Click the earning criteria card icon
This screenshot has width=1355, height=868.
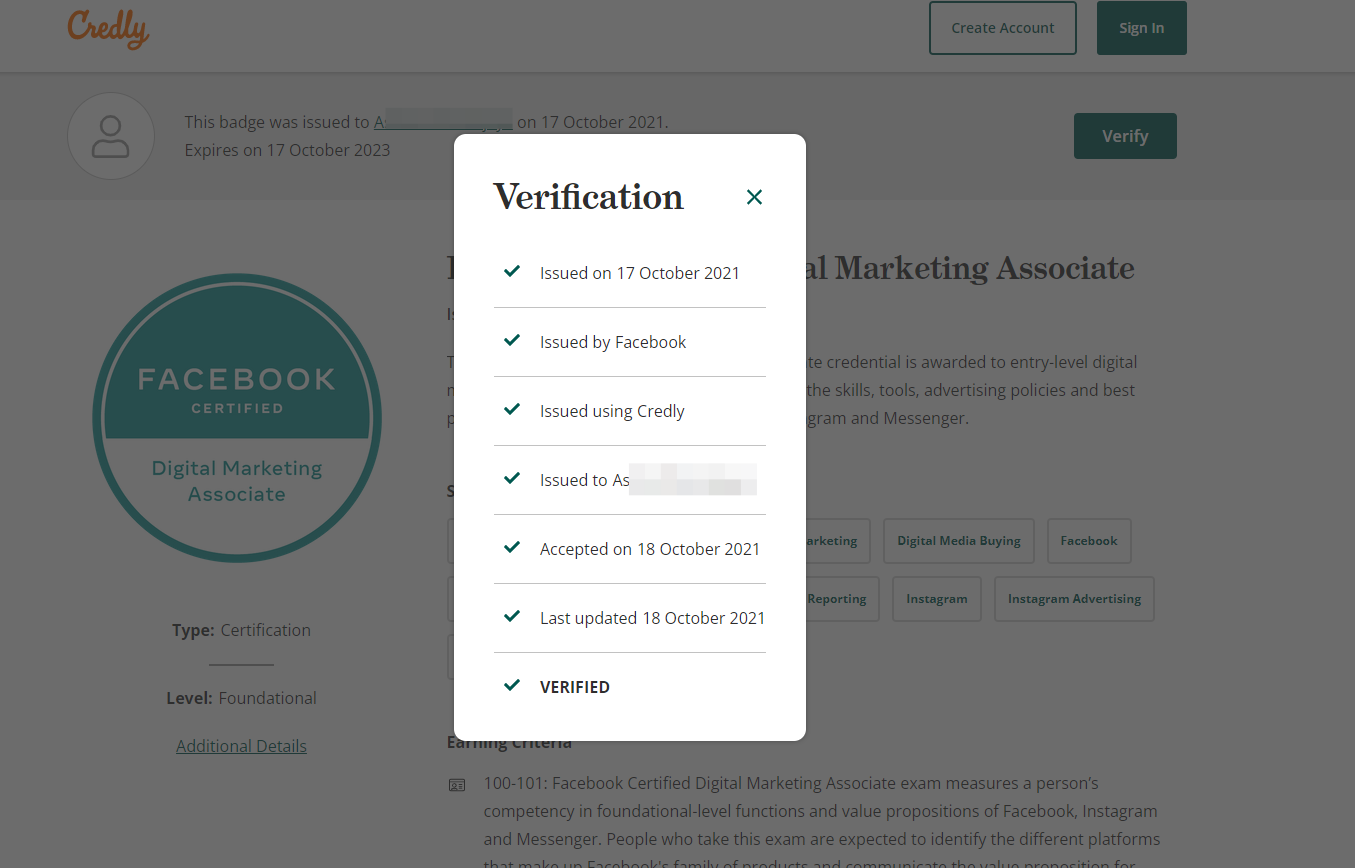coord(457,785)
